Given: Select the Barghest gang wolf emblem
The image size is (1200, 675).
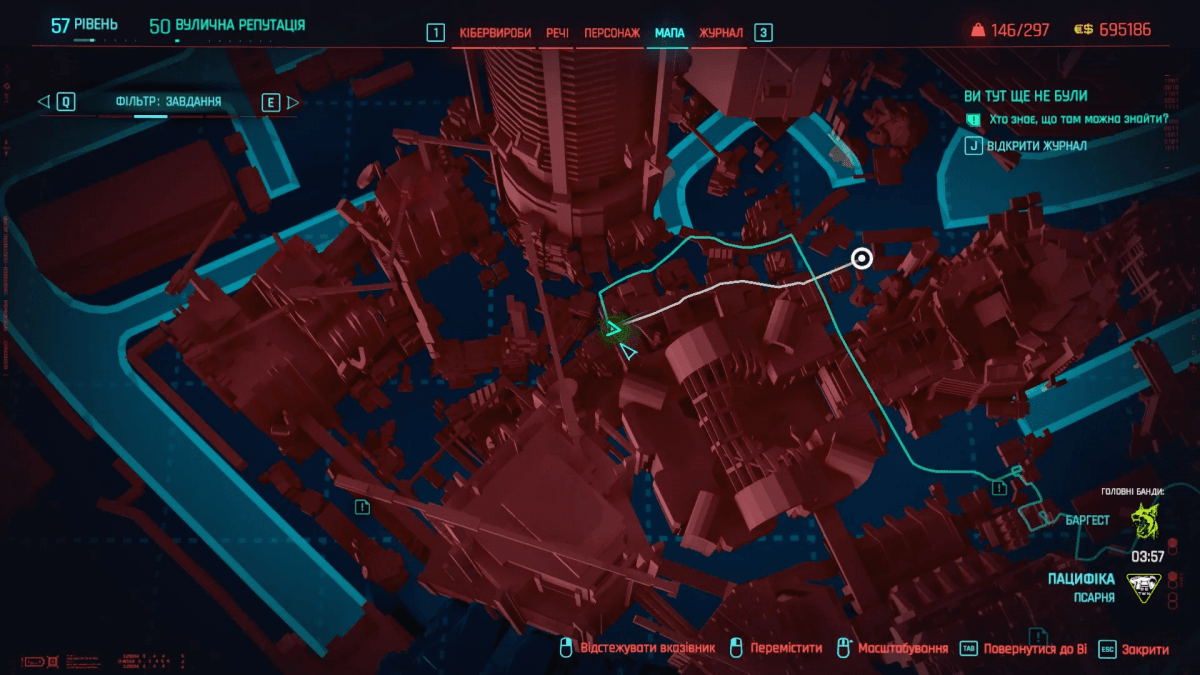Looking at the screenshot, I should click(x=1144, y=521).
